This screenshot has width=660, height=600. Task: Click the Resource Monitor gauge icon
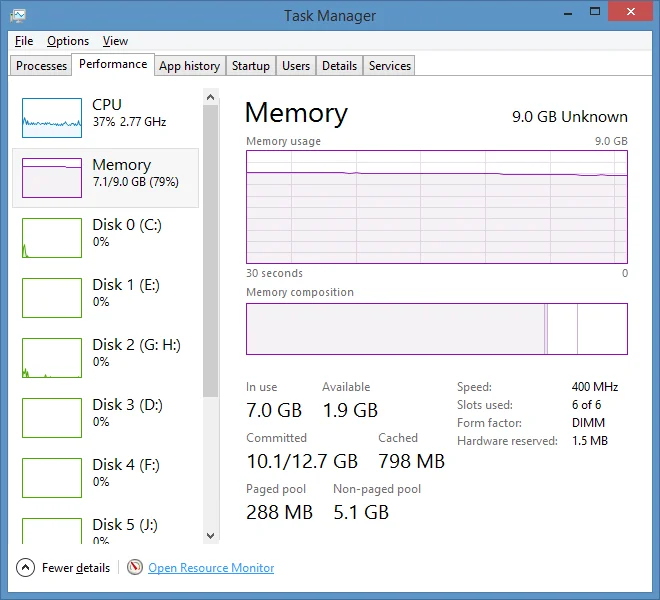coord(135,567)
